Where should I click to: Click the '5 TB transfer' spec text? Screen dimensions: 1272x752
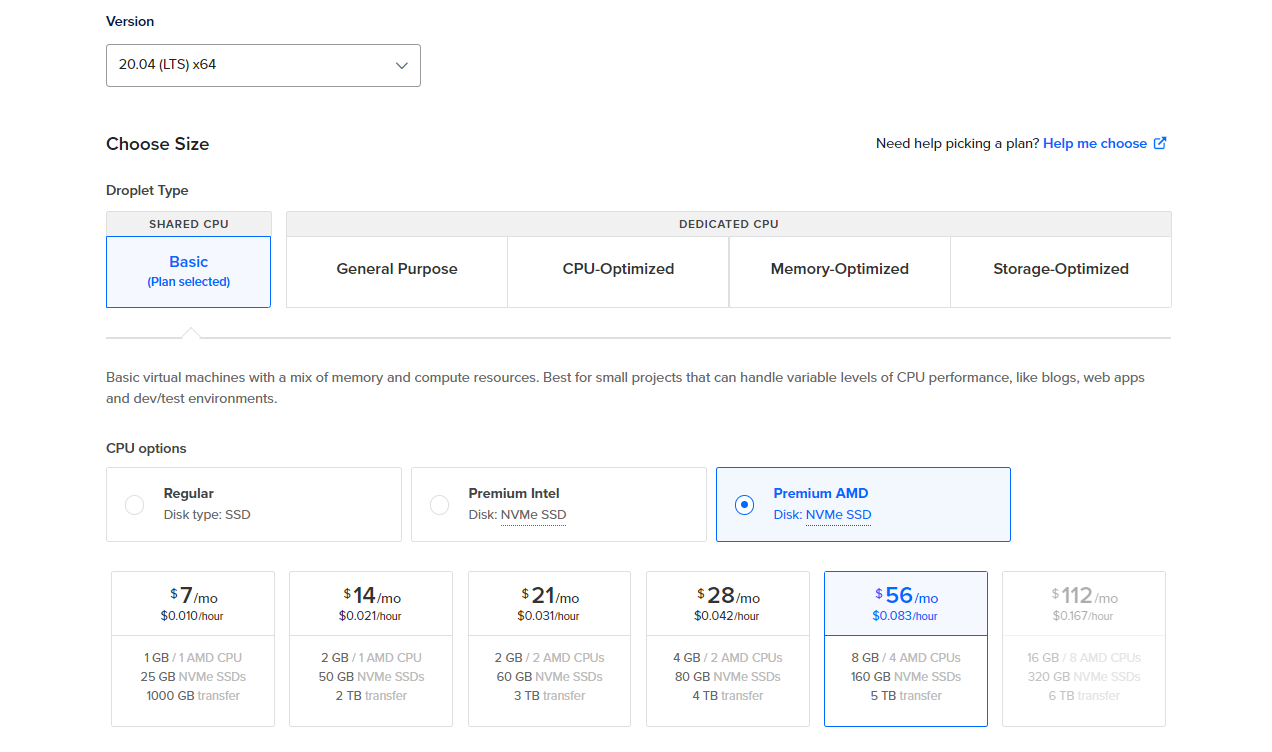pos(906,695)
